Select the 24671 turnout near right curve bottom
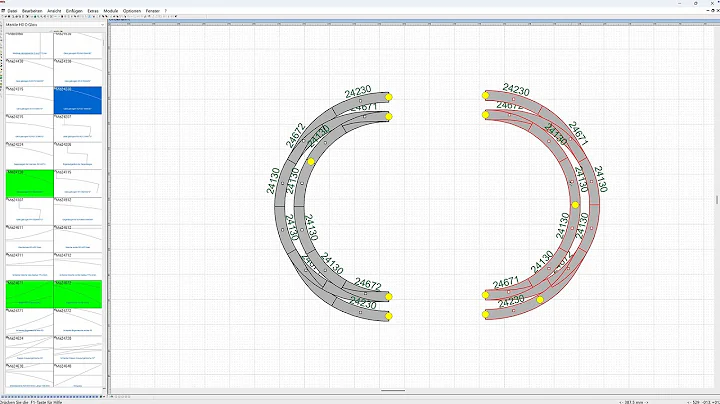The height and width of the screenshot is (404, 720). (508, 292)
